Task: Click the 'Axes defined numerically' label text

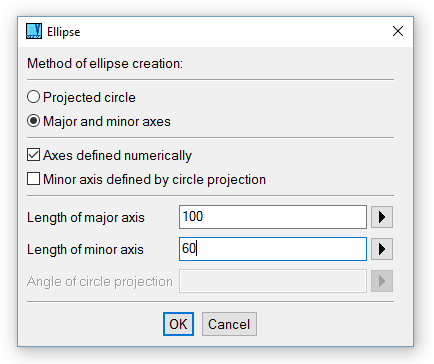Action: pyautogui.click(x=118, y=156)
